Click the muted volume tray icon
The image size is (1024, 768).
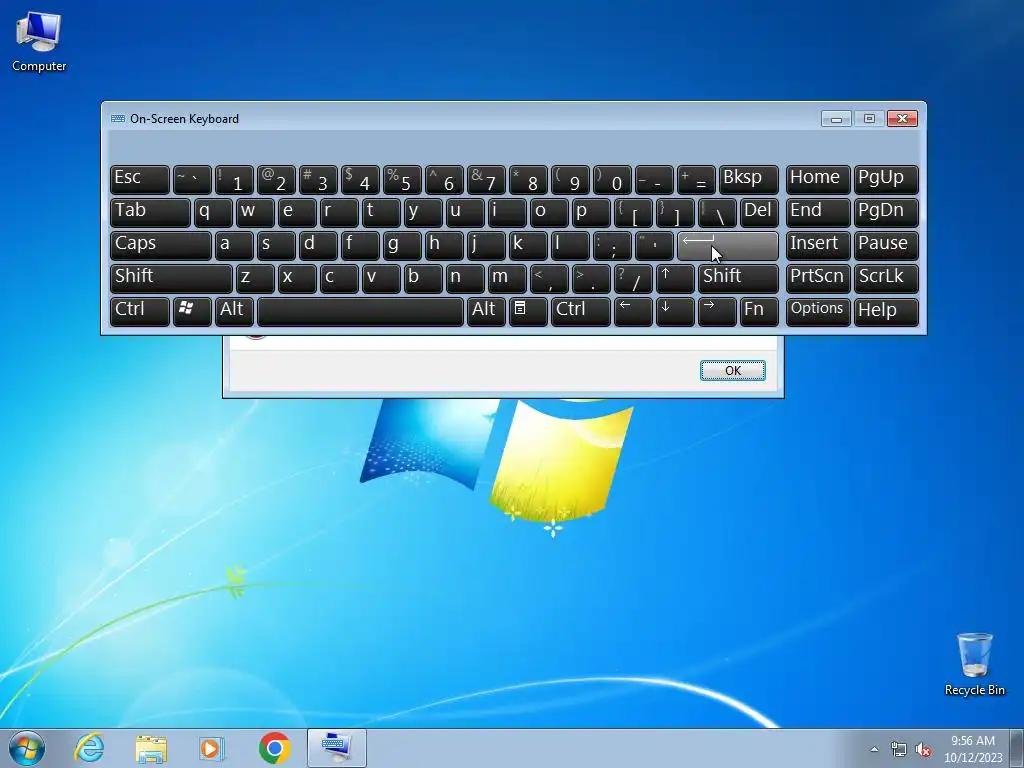pos(923,749)
